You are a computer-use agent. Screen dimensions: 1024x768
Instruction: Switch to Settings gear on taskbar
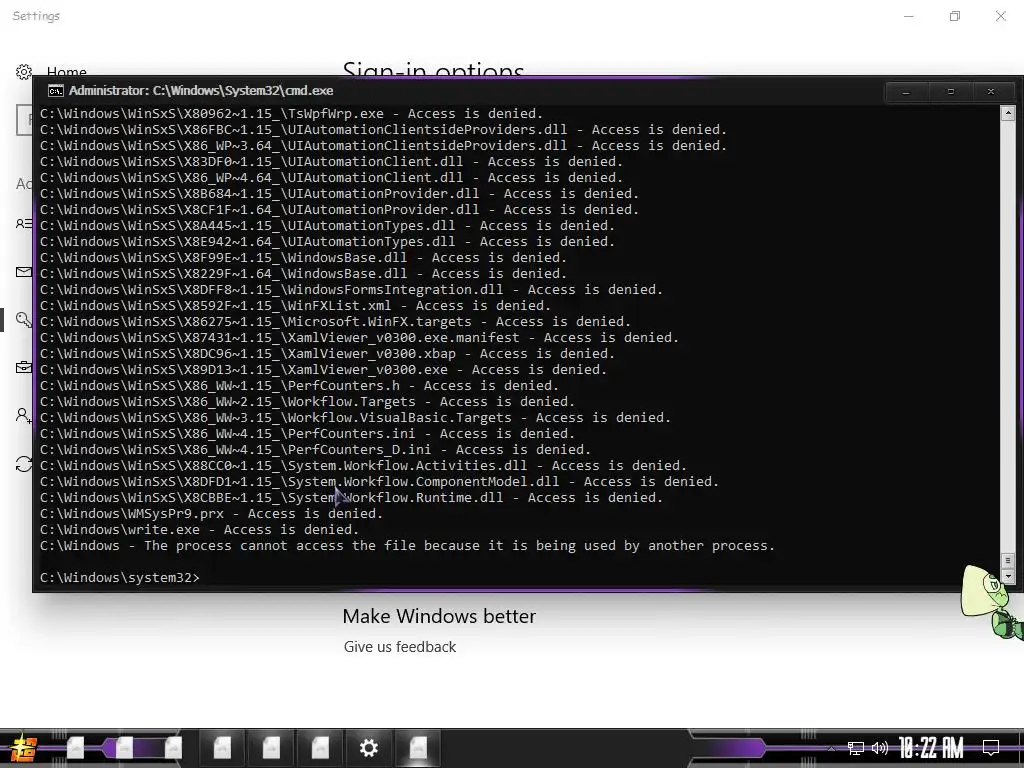point(368,748)
